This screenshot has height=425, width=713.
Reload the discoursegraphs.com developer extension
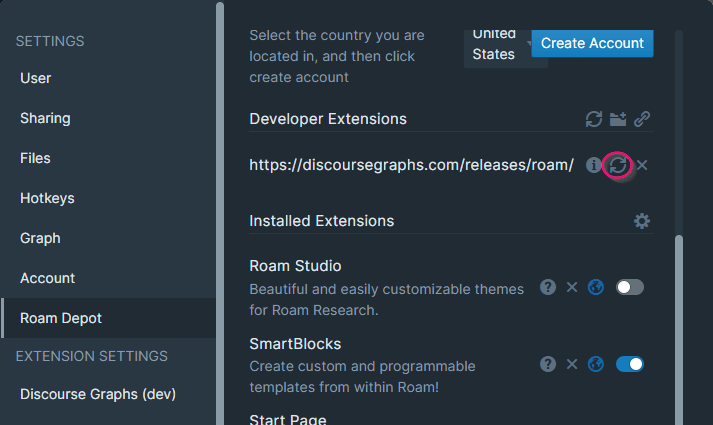click(x=618, y=165)
